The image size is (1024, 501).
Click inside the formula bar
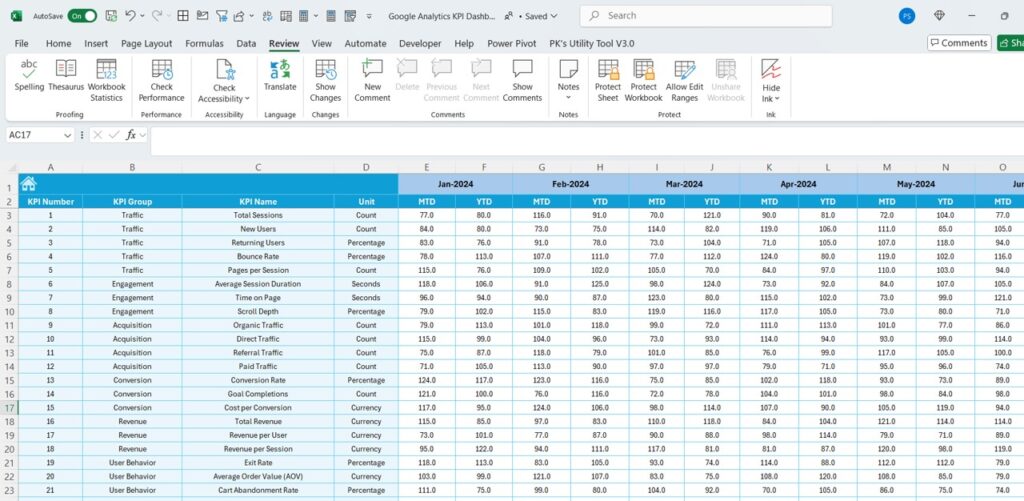[x=586, y=141]
